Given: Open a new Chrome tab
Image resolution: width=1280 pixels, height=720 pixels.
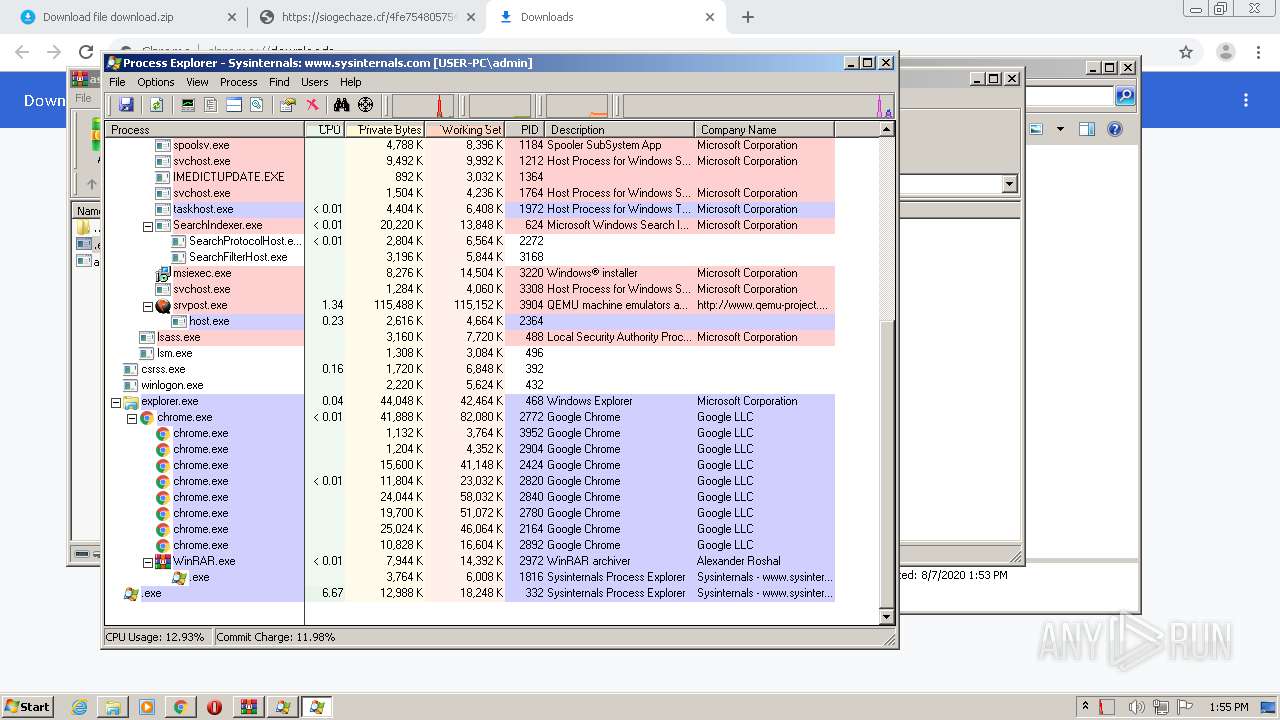Looking at the screenshot, I should pos(747,17).
